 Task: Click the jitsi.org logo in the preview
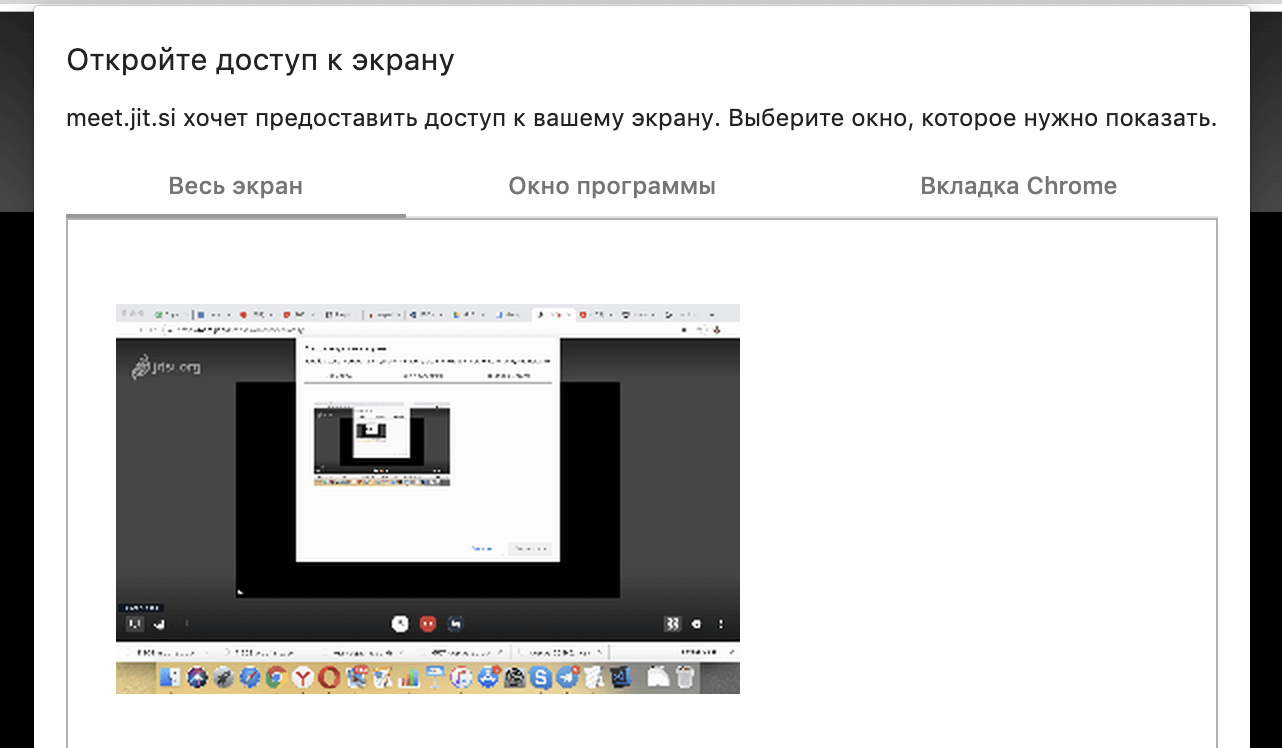click(x=166, y=368)
